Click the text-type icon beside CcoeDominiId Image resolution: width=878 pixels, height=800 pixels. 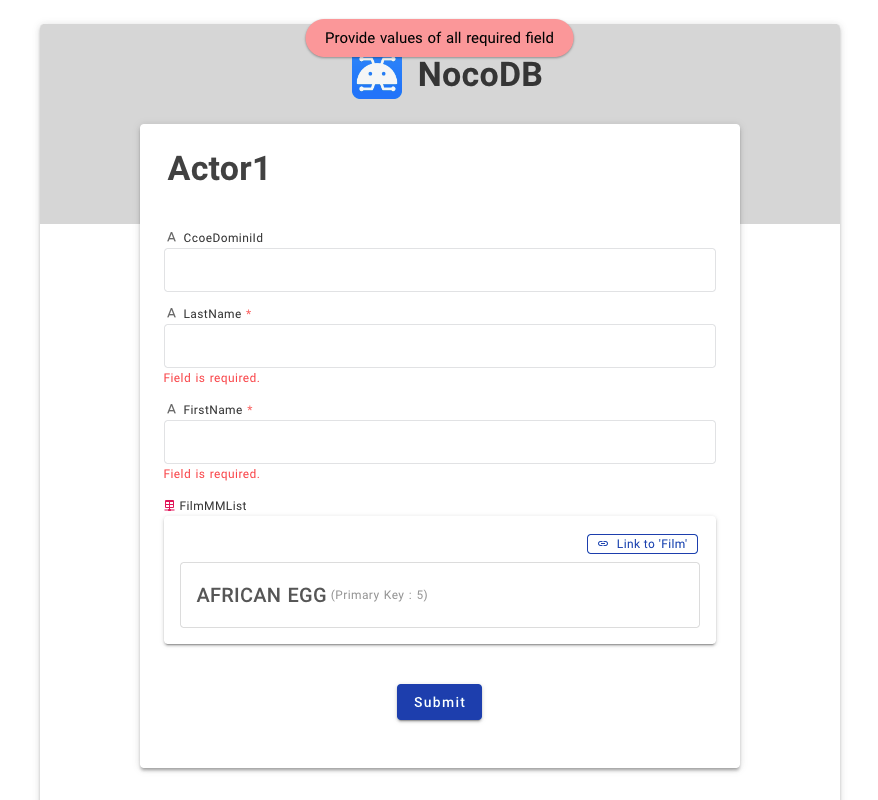pyautogui.click(x=170, y=237)
